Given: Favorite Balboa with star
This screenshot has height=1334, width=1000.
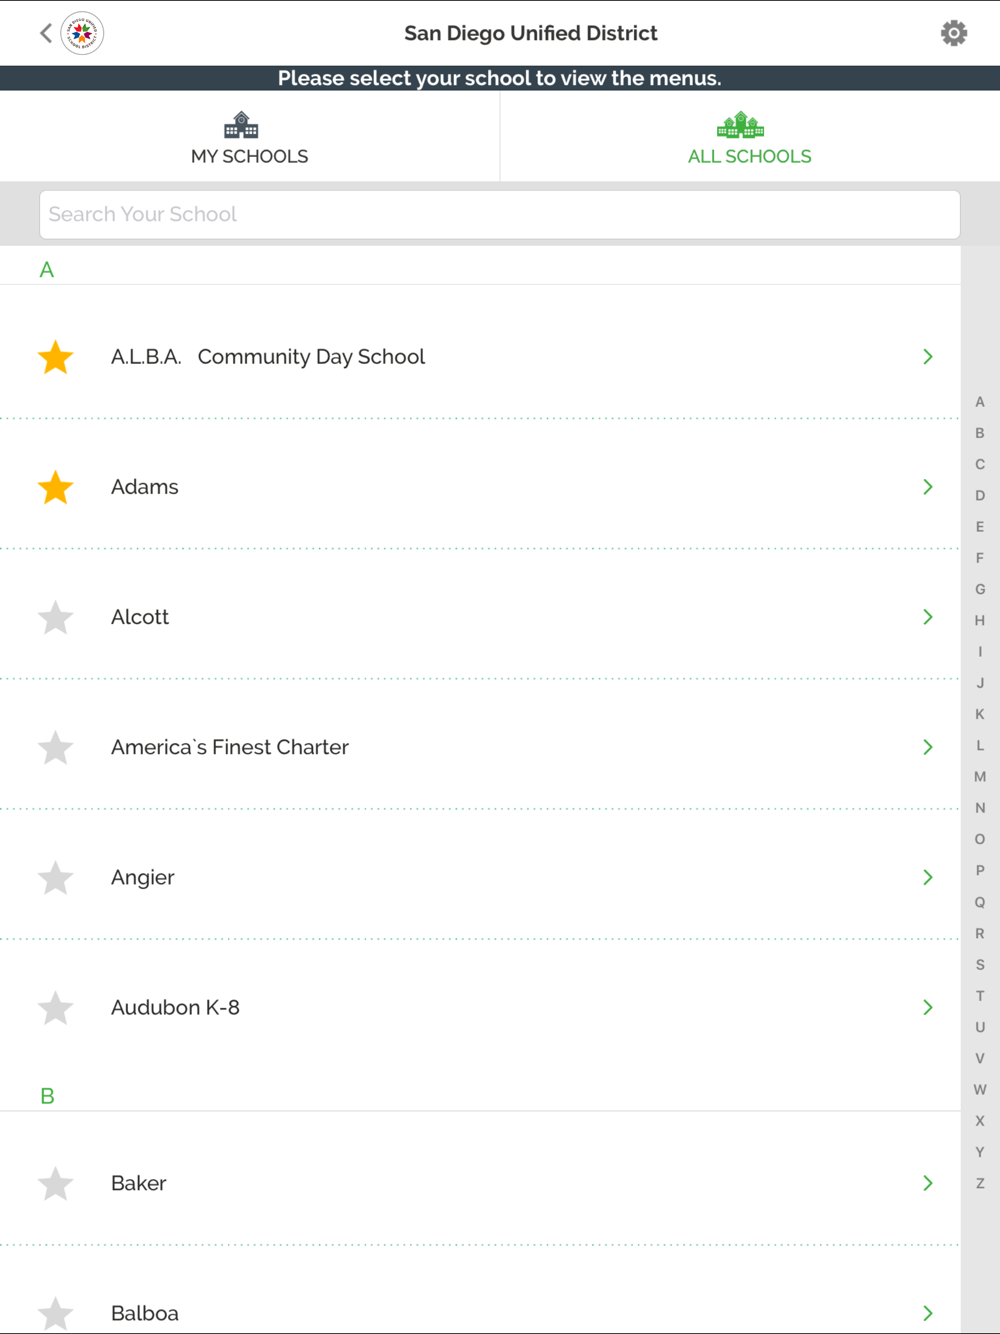Looking at the screenshot, I should click(x=56, y=1313).
